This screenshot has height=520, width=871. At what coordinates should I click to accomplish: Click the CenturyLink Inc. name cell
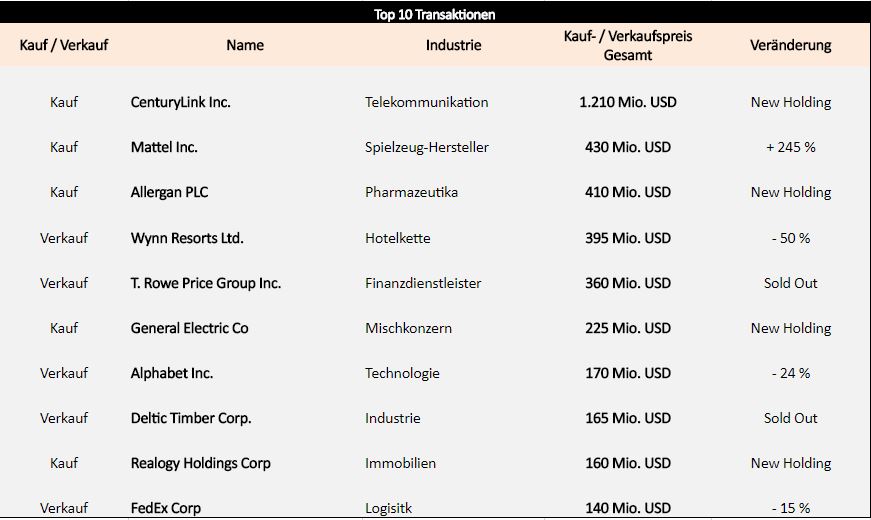point(181,102)
